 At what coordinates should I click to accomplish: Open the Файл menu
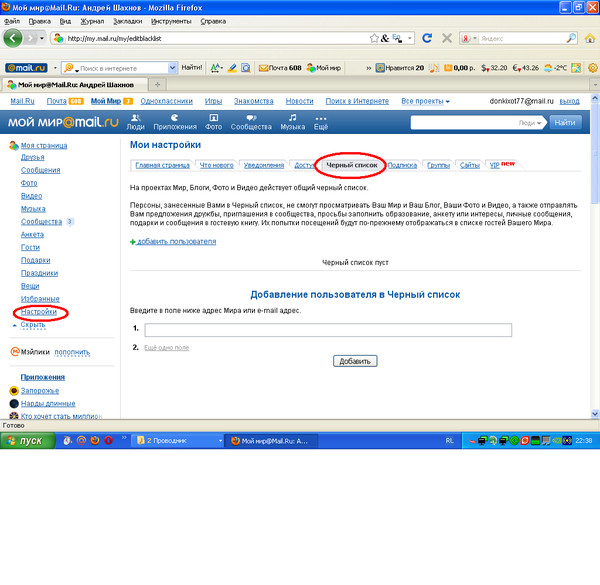click(12, 21)
